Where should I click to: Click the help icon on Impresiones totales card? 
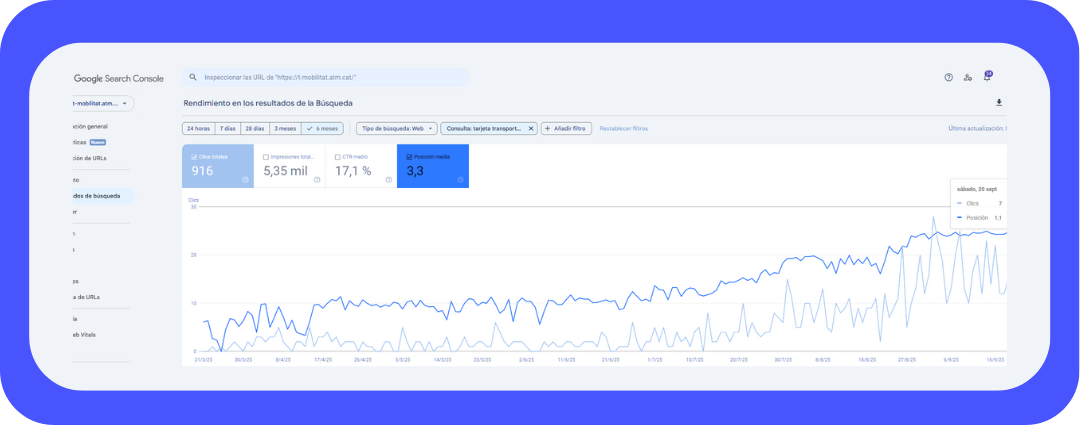click(x=317, y=180)
